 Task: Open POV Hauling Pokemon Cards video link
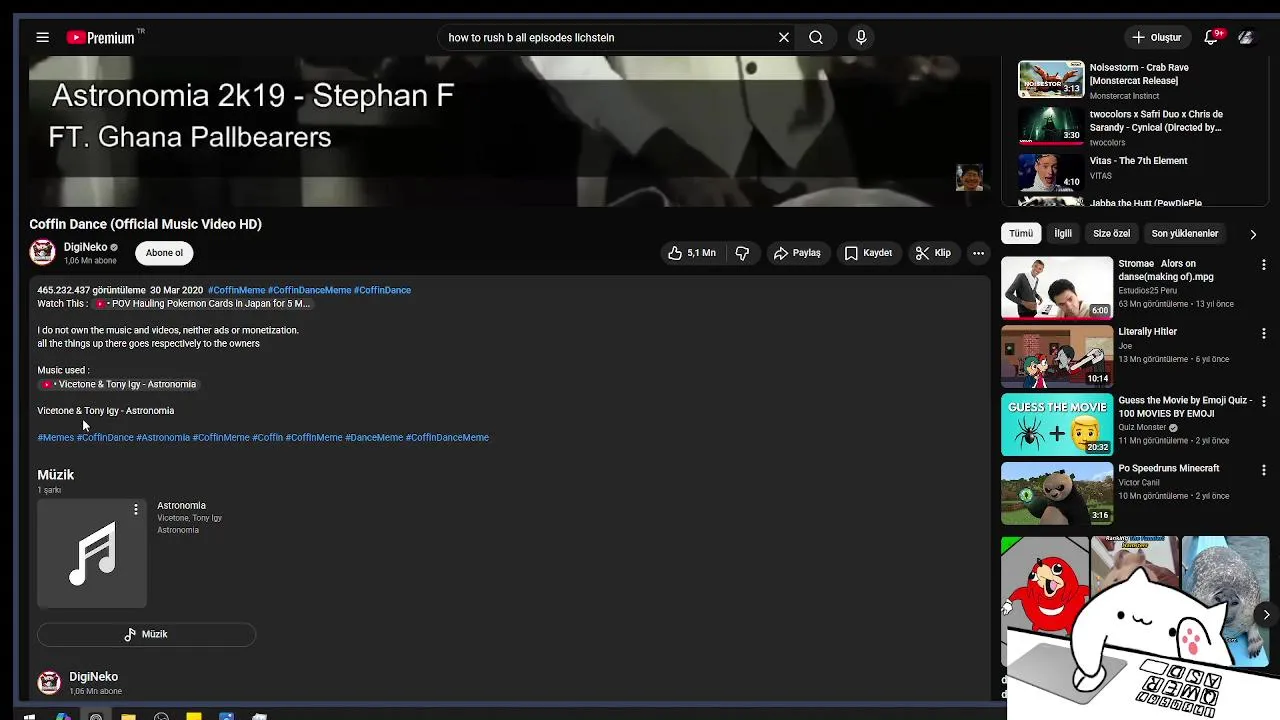coord(203,303)
